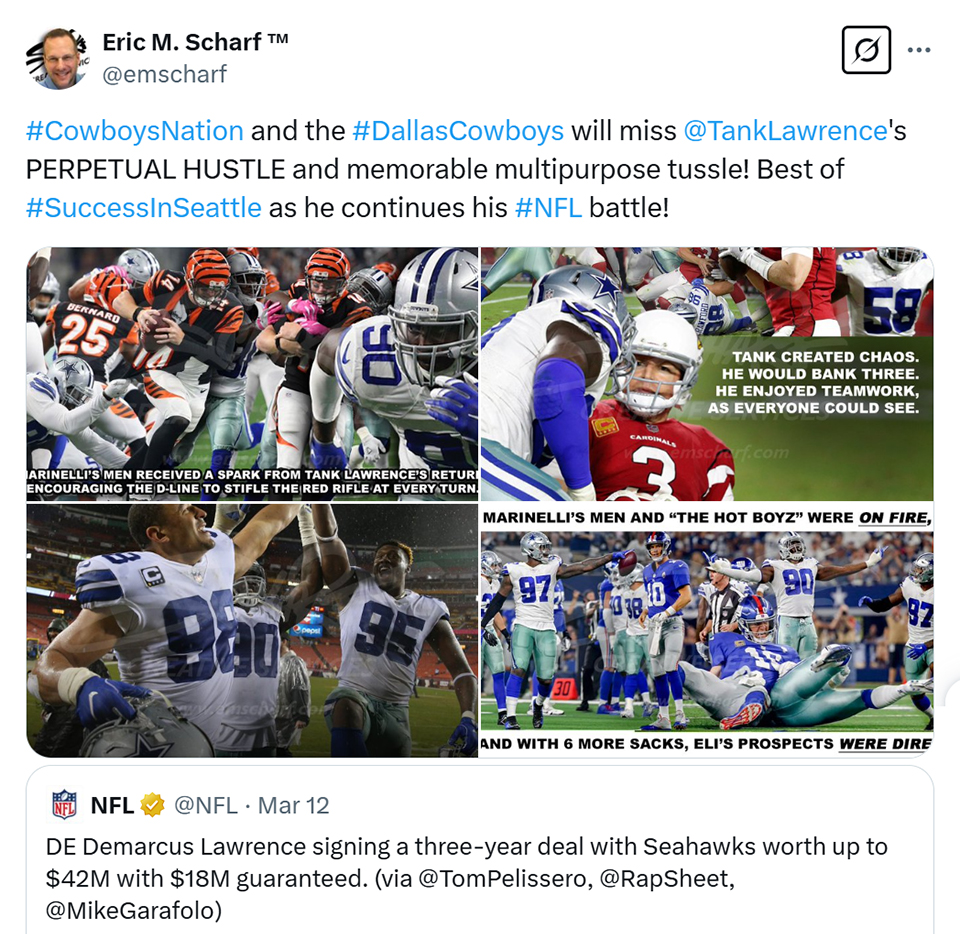View the photo of players 98 and 95
Image resolution: width=960 pixels, height=934 pixels.
coord(252,630)
